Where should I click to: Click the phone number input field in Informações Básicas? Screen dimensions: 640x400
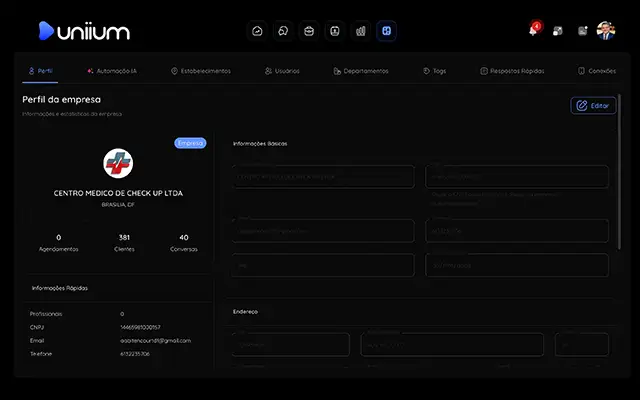point(517,231)
